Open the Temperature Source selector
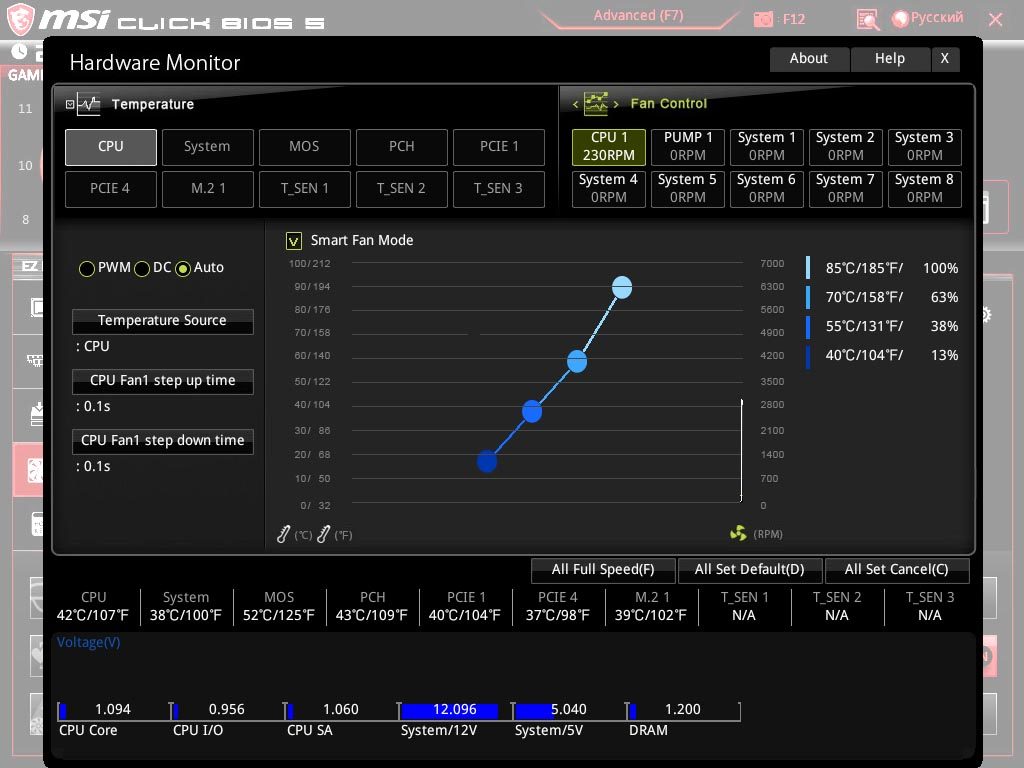The image size is (1024, 768). click(x=163, y=321)
